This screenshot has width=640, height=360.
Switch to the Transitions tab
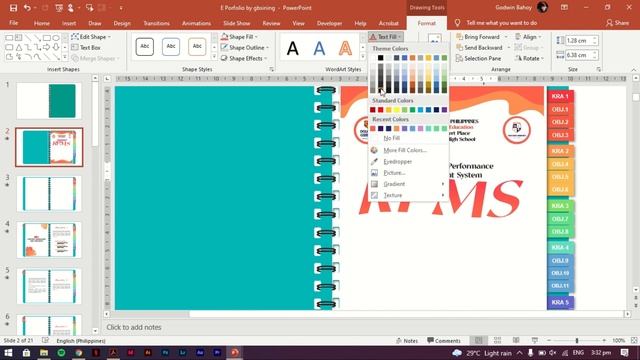pyautogui.click(x=156, y=23)
